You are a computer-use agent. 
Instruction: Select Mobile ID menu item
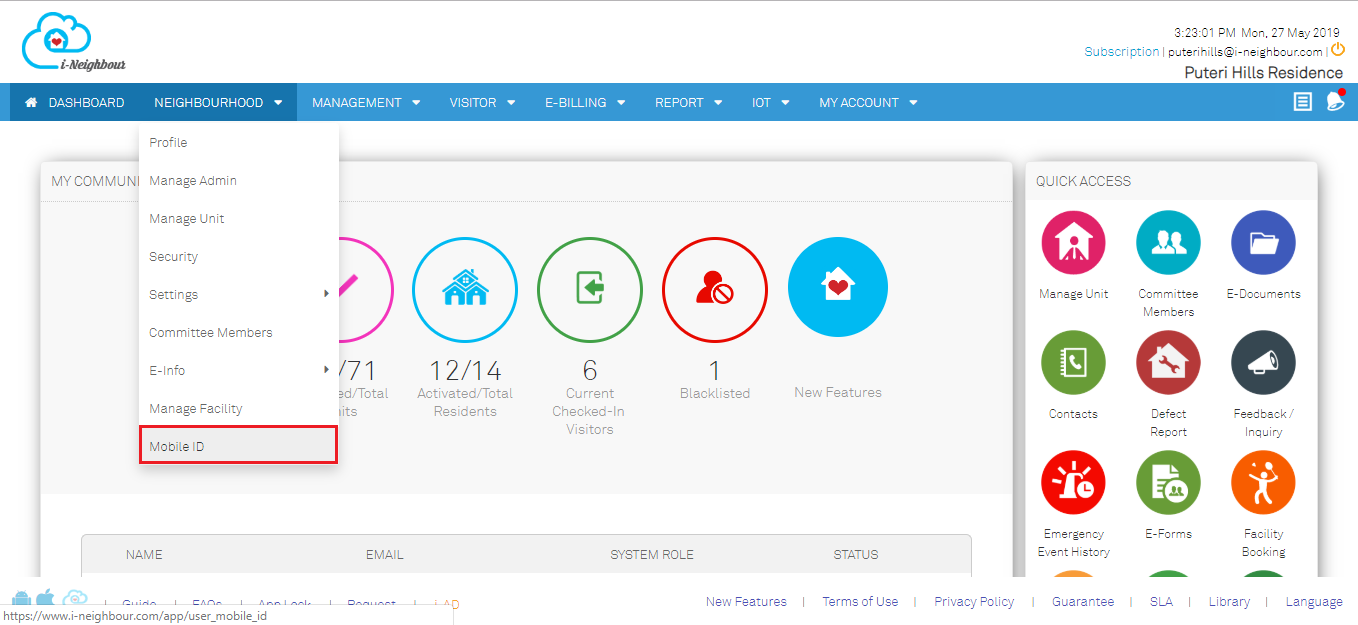coord(238,445)
